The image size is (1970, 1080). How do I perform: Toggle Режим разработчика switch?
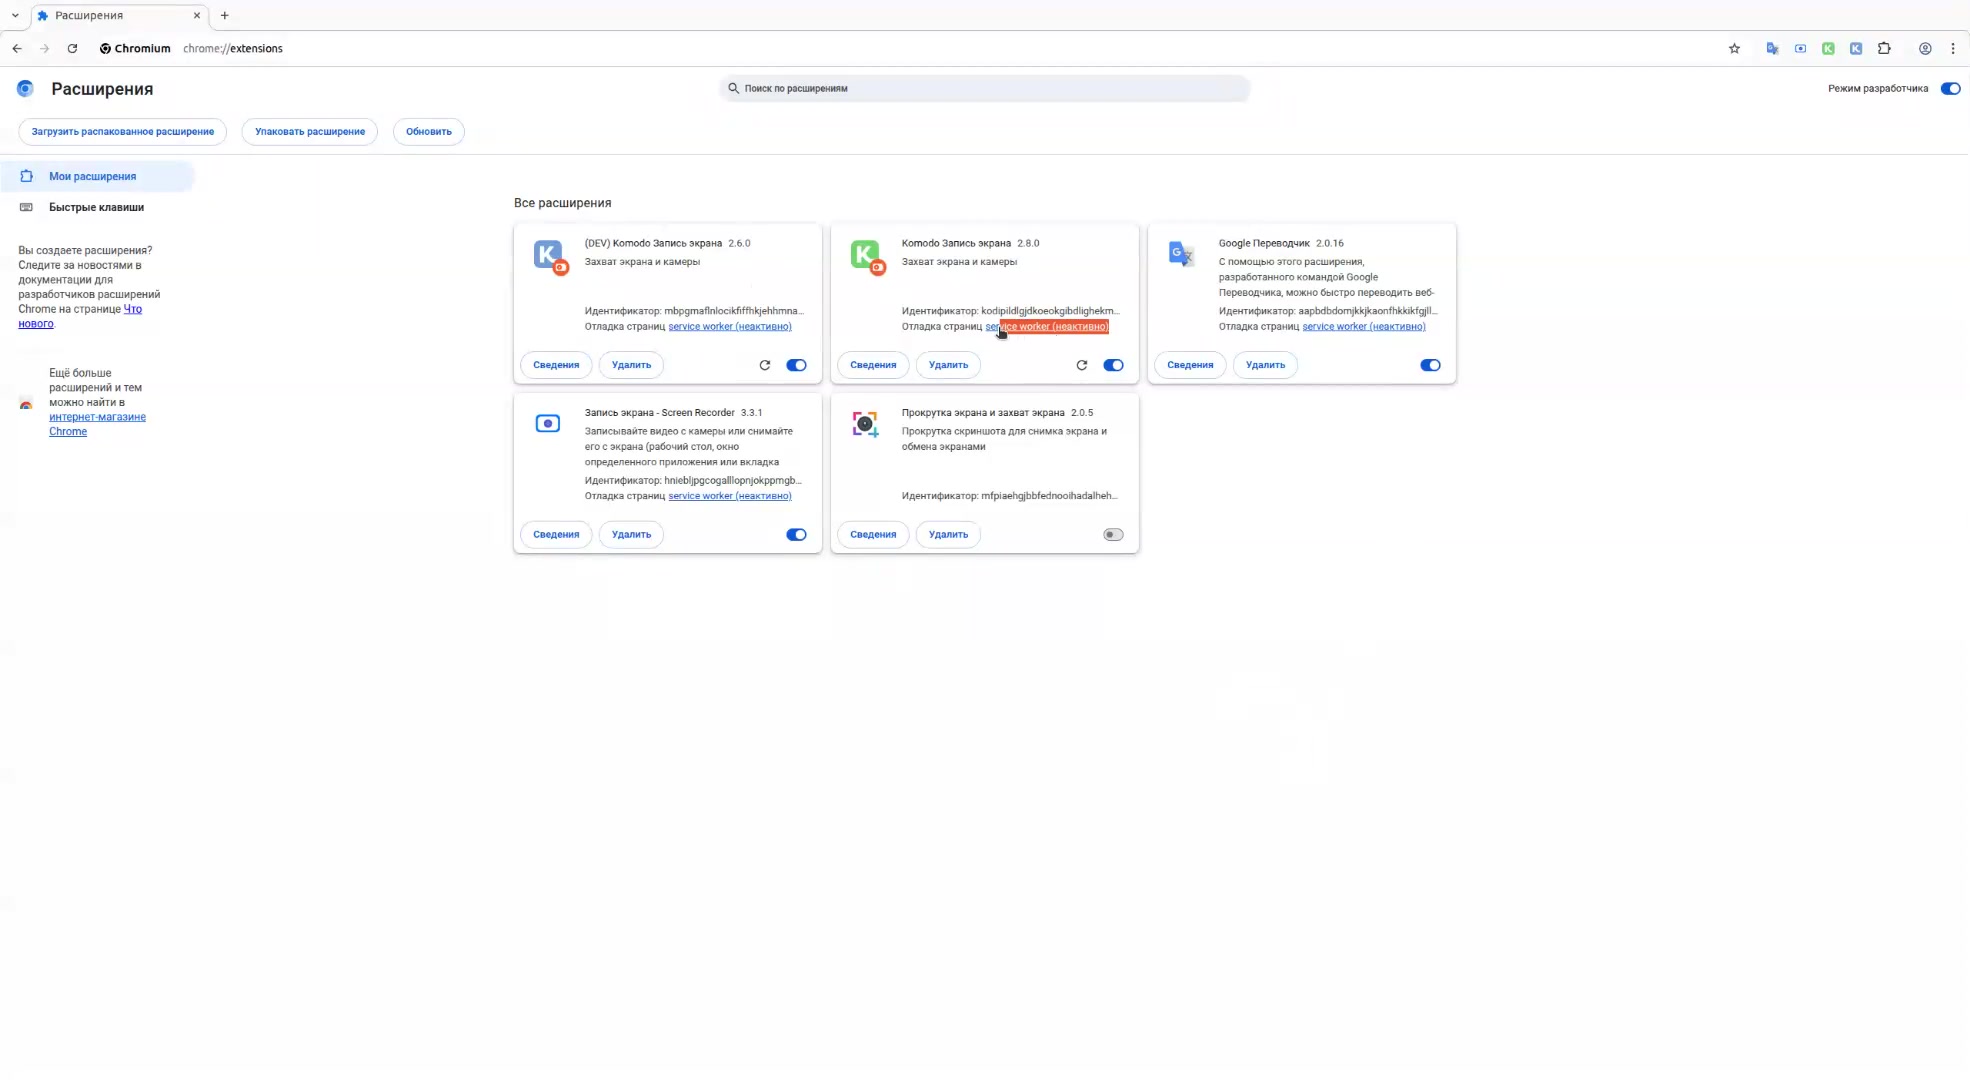pyautogui.click(x=1950, y=88)
